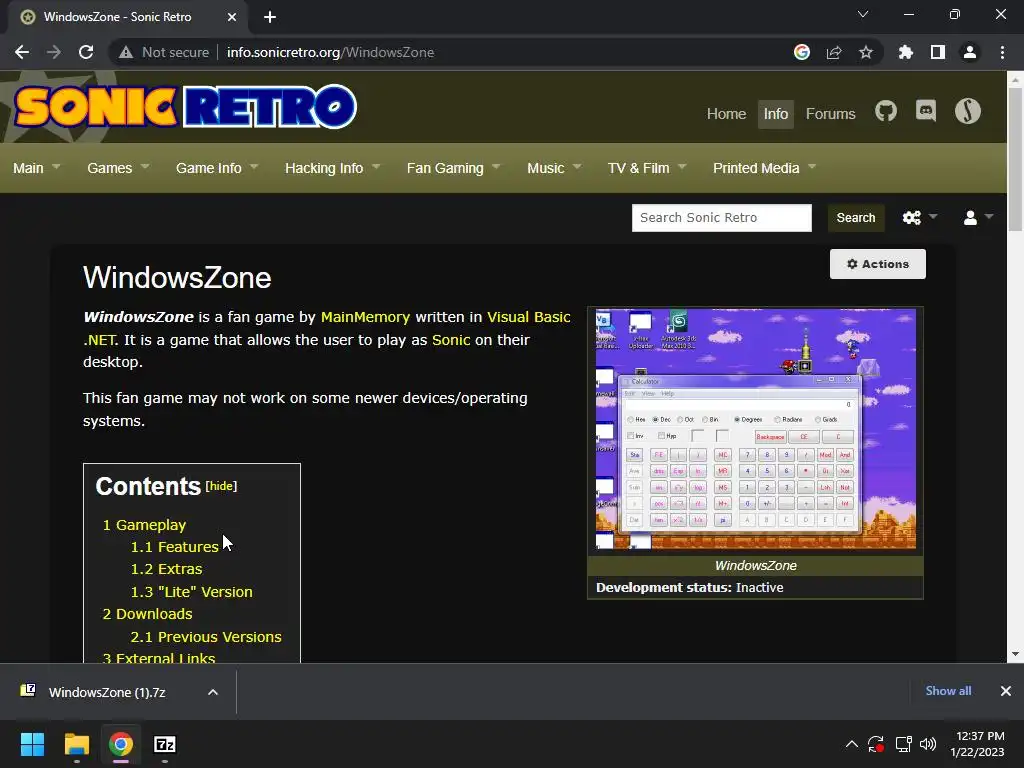The height and width of the screenshot is (768, 1024).
Task: Bookmark this page with the star
Action: (x=866, y=52)
